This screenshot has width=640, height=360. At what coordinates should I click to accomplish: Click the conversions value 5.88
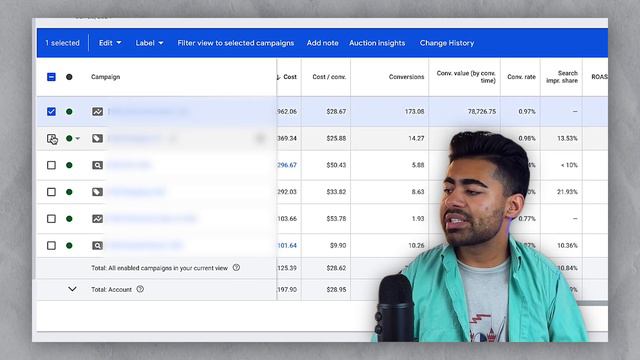pyautogui.click(x=418, y=165)
